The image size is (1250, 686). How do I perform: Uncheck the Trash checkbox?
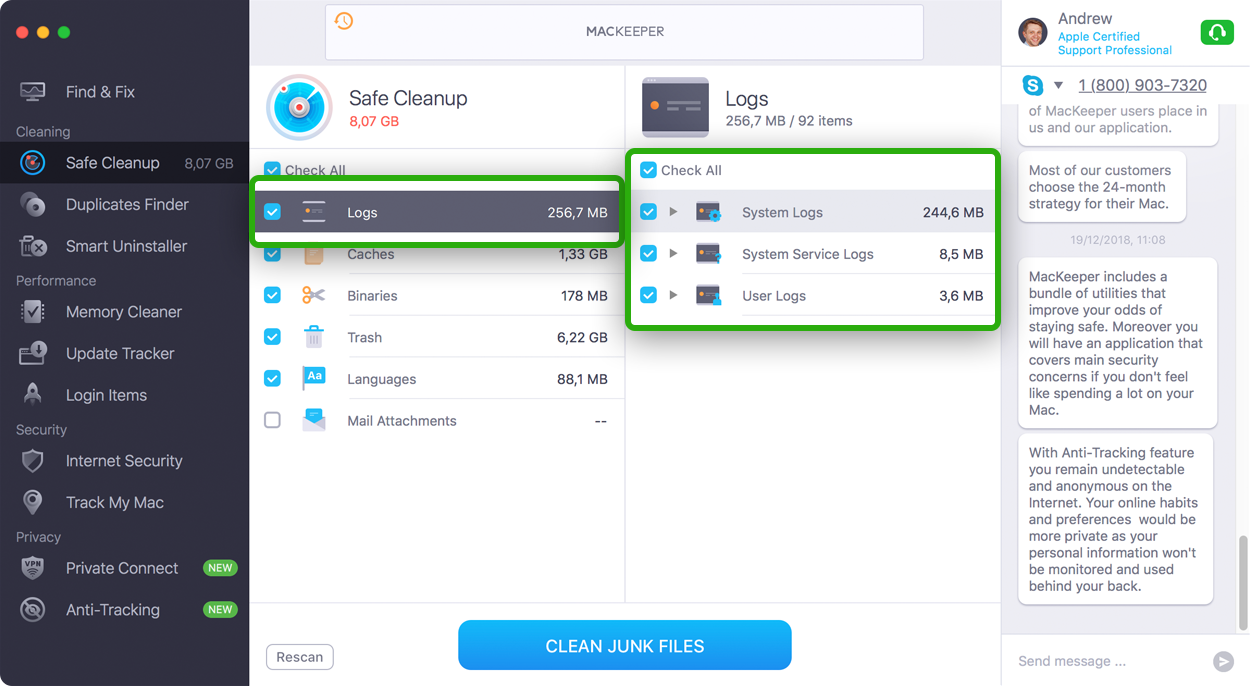pyautogui.click(x=272, y=337)
